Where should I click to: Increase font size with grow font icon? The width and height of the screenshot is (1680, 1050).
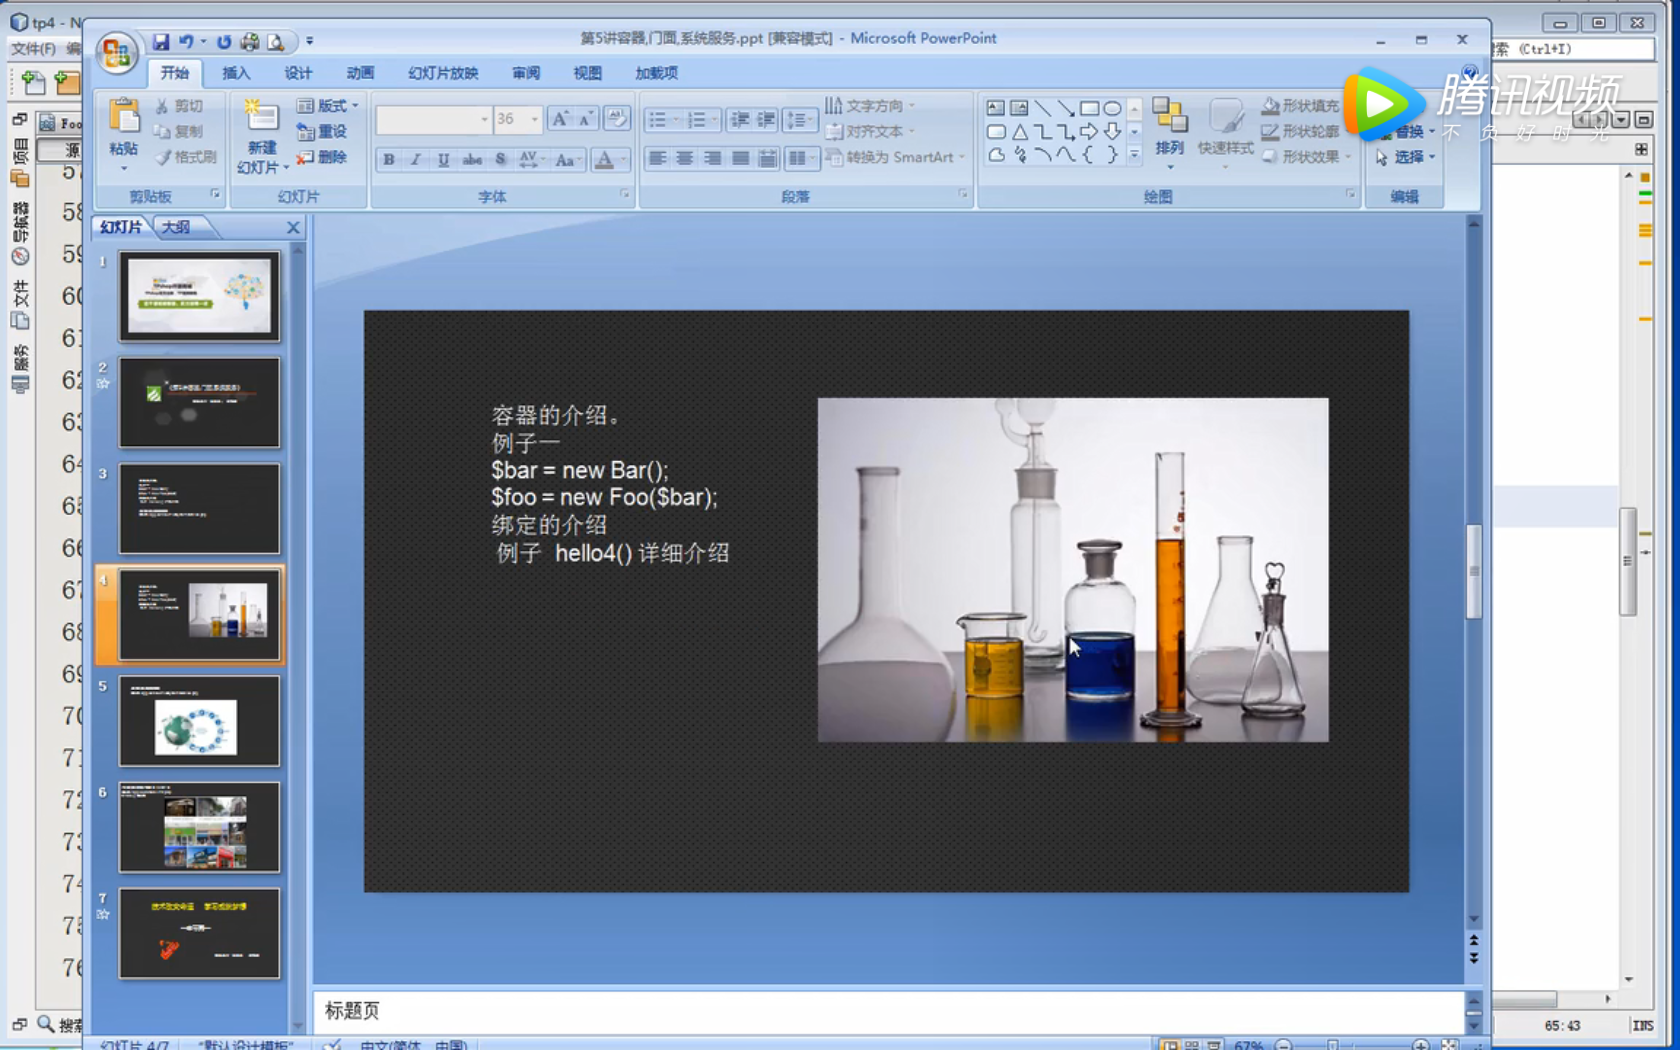pyautogui.click(x=560, y=119)
